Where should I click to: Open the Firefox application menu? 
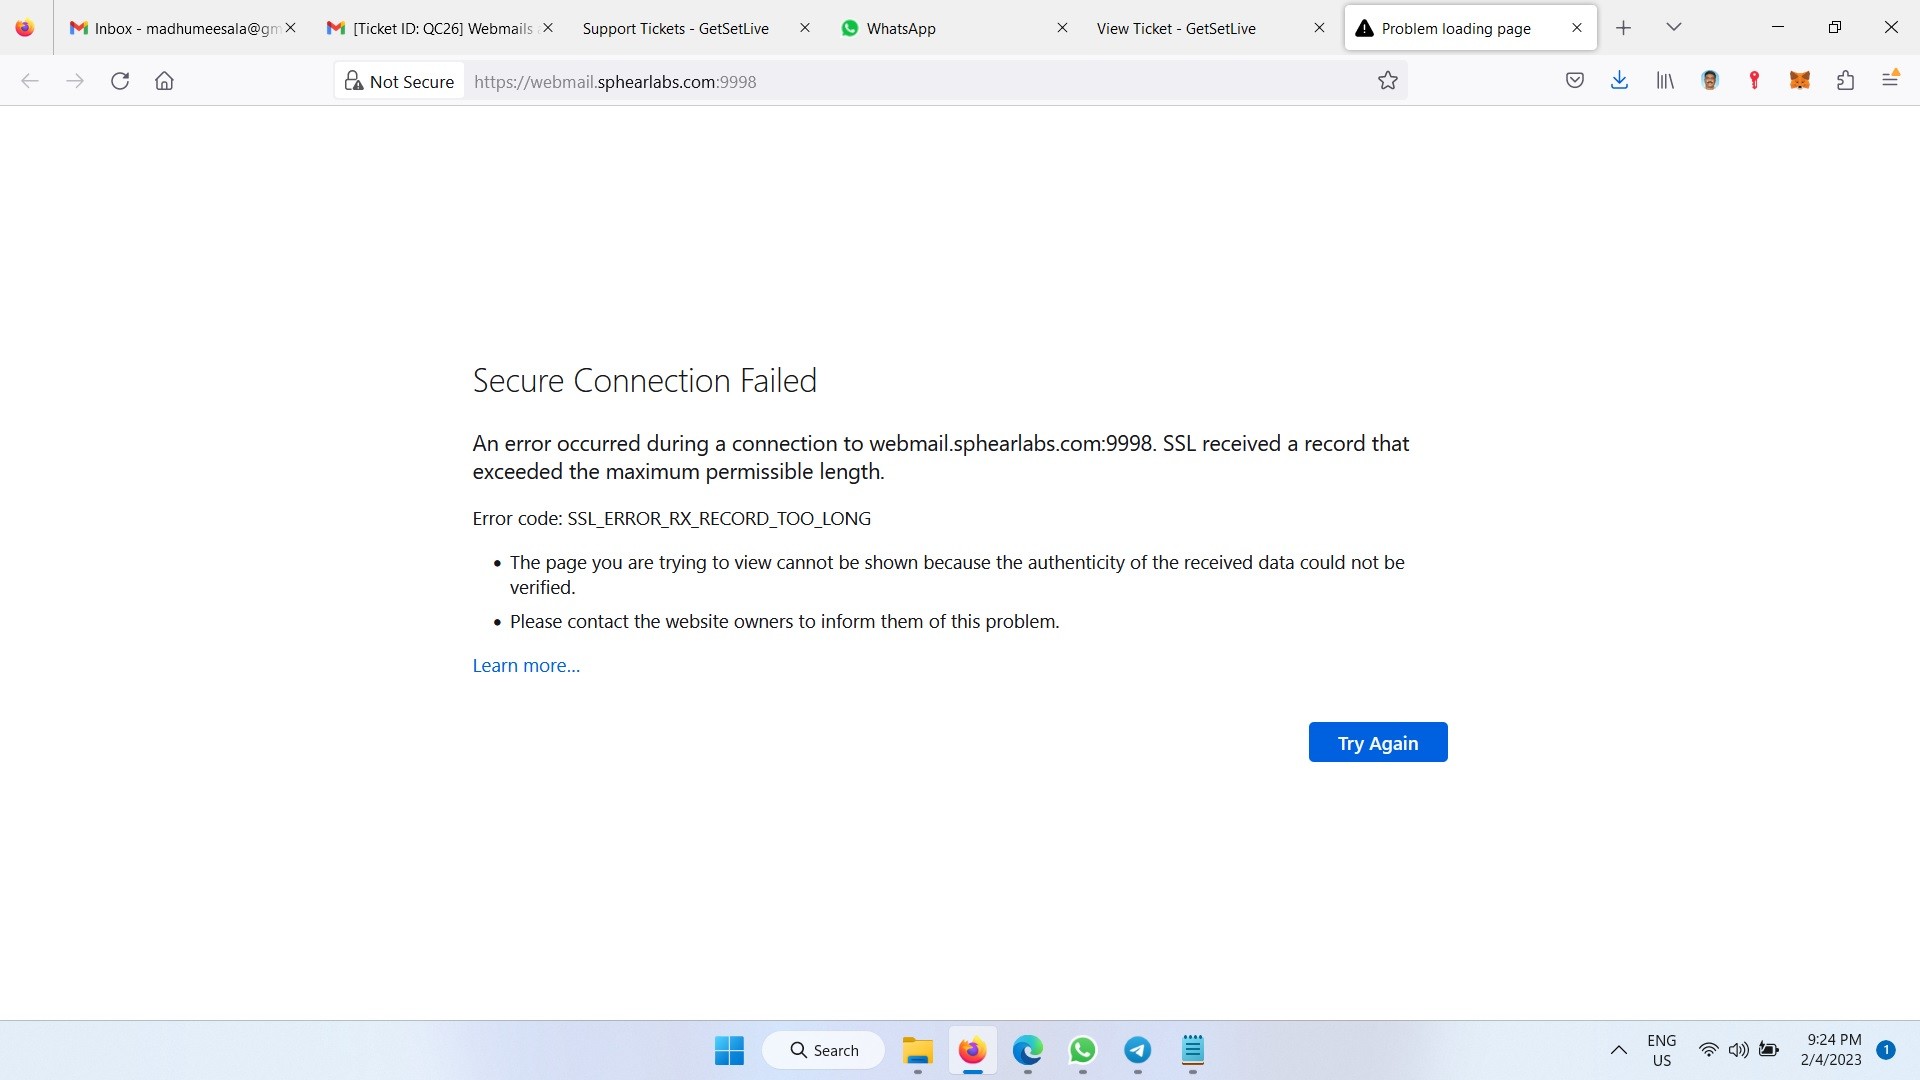click(x=1890, y=79)
